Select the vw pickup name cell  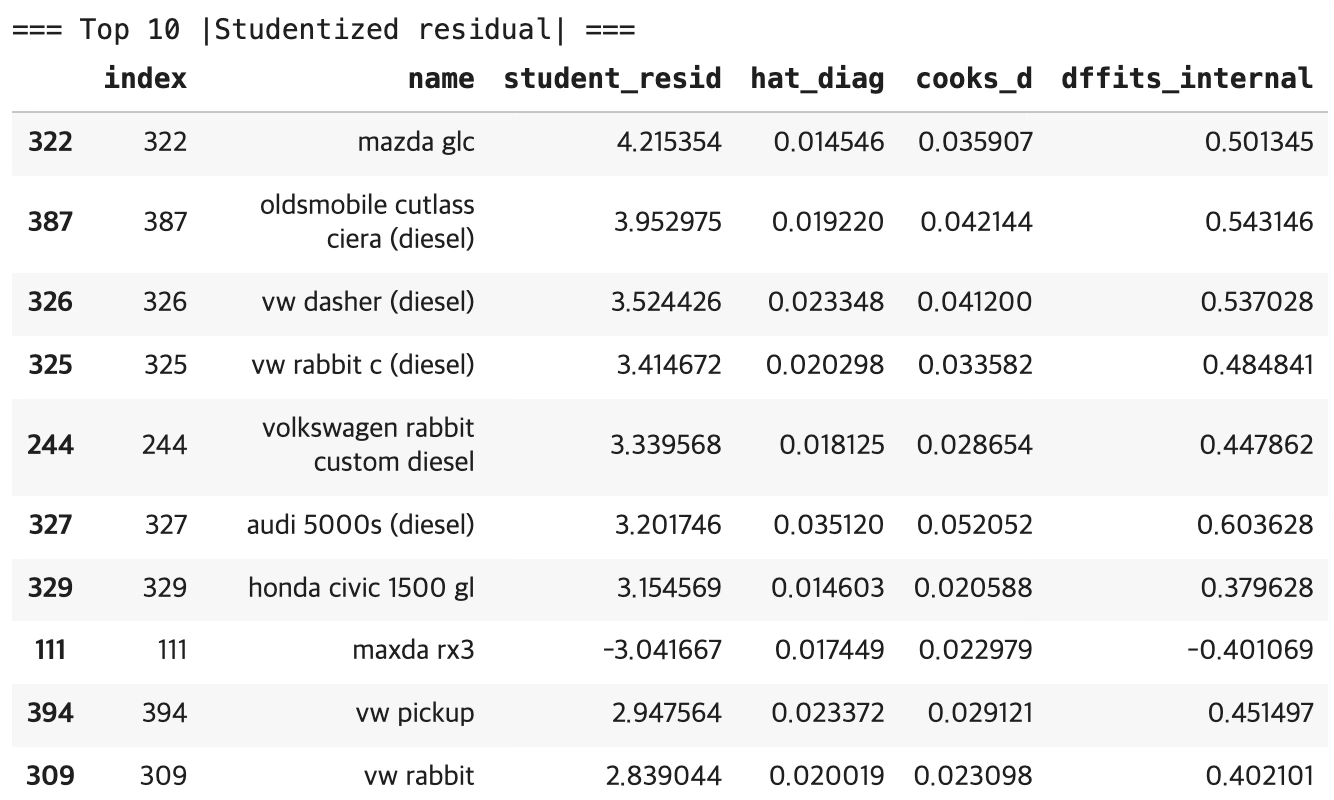414,713
